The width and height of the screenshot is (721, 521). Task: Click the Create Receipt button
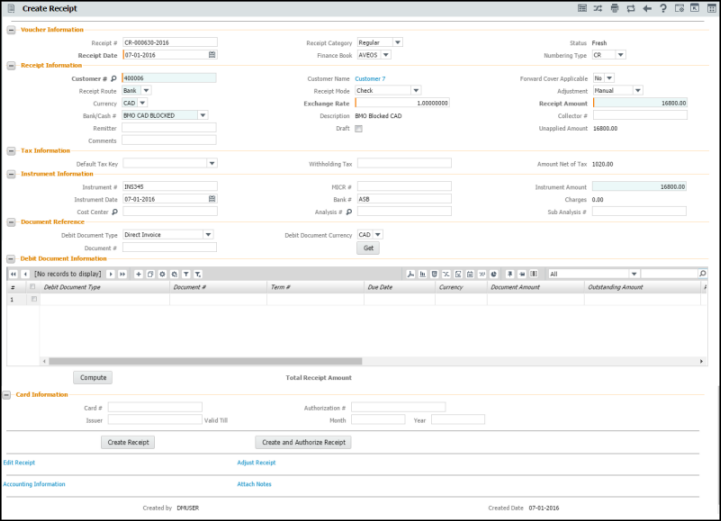(128, 442)
